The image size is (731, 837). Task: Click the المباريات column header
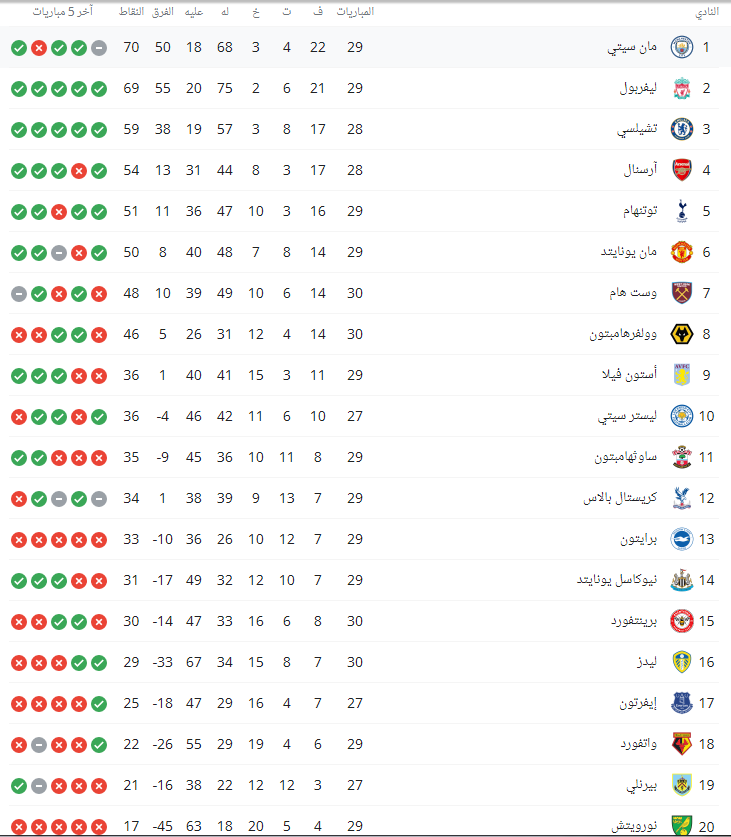pos(353,12)
